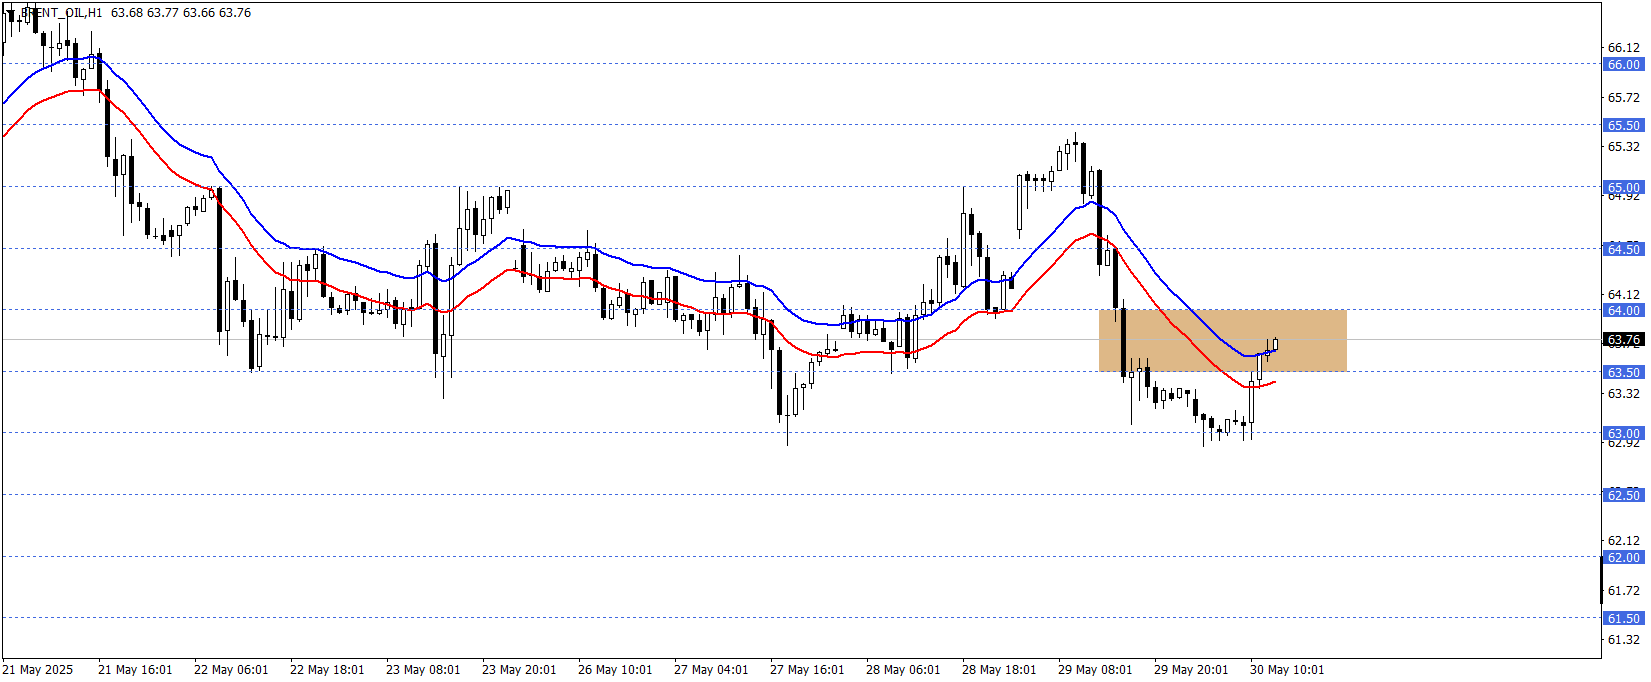1651x682 pixels.
Task: Click the 63.50 price level label
Action: click(x=1623, y=372)
